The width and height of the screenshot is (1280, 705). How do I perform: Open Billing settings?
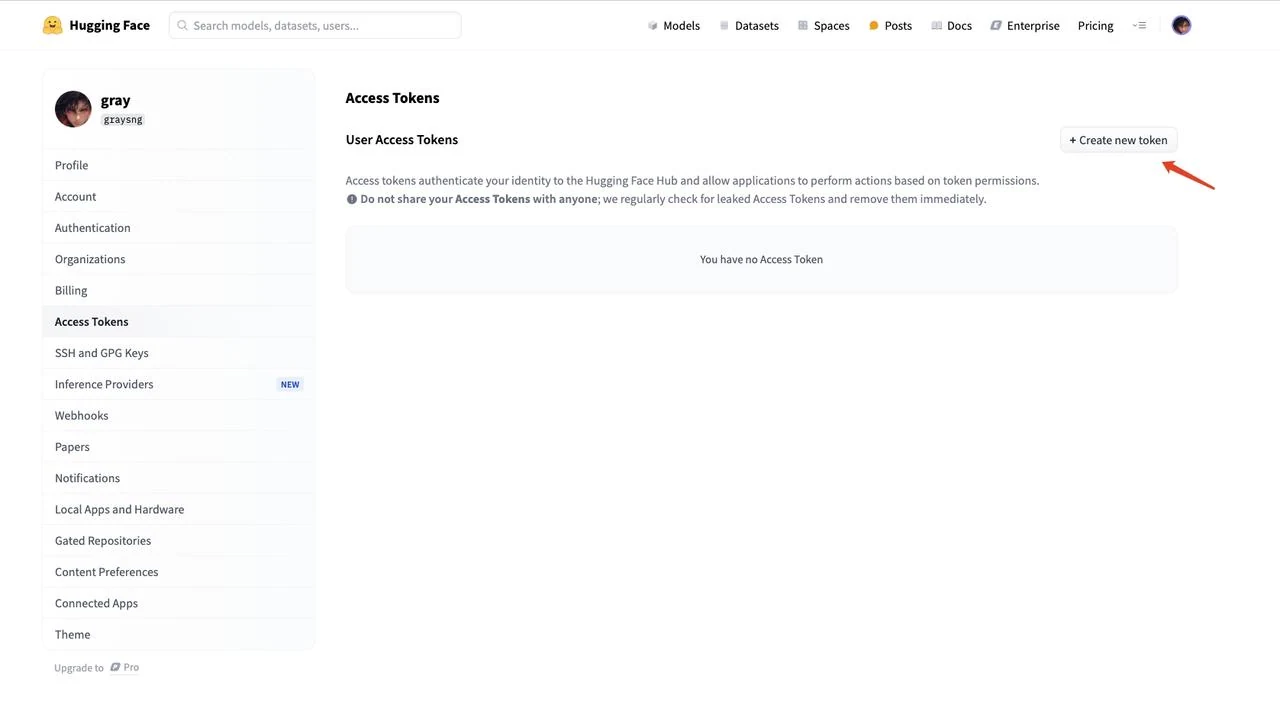(x=178, y=290)
